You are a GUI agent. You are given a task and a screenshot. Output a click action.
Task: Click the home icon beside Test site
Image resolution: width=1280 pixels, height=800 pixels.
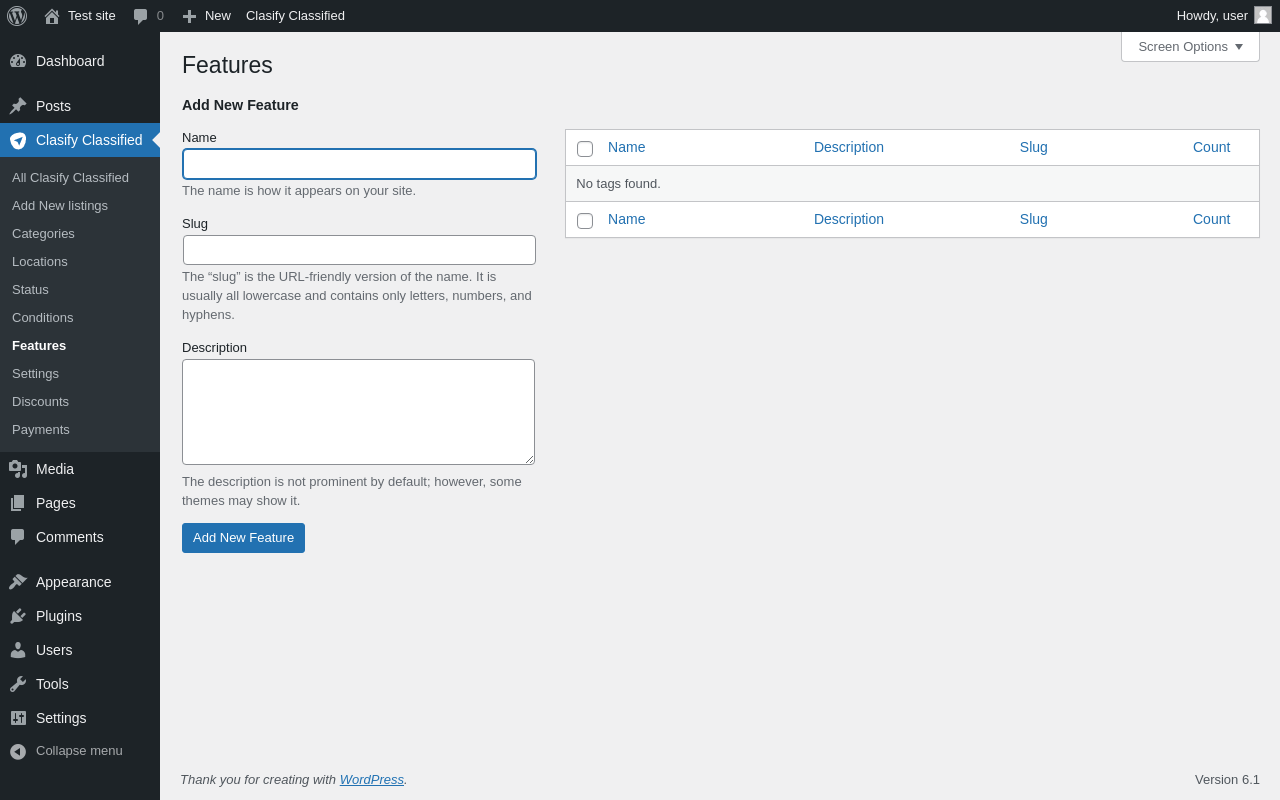(x=52, y=16)
